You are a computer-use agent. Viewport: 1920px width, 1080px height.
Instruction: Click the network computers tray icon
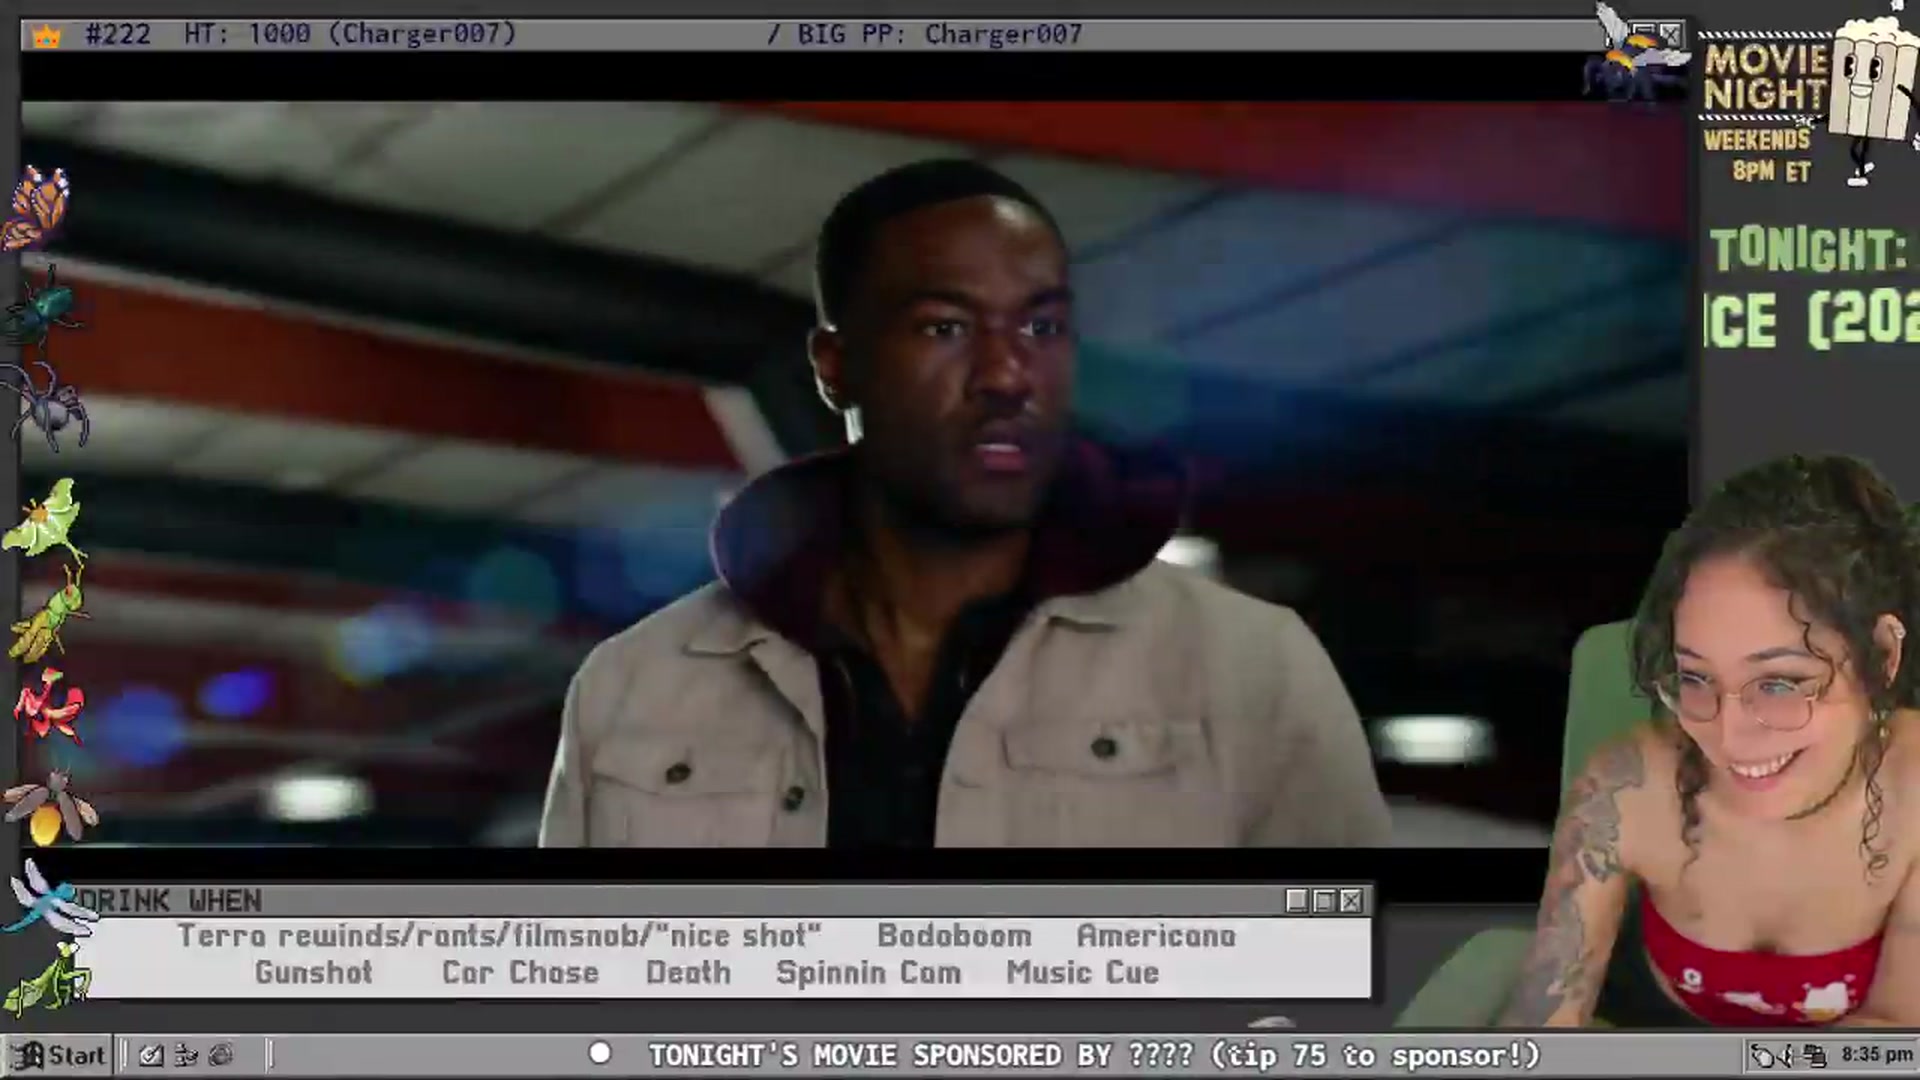(x=1815, y=1056)
